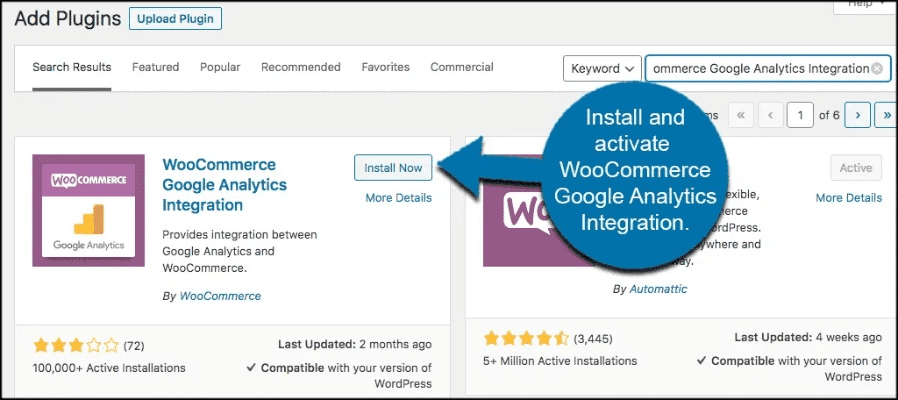Go to the next results page
This screenshot has height=400, width=898.
pos(857,115)
